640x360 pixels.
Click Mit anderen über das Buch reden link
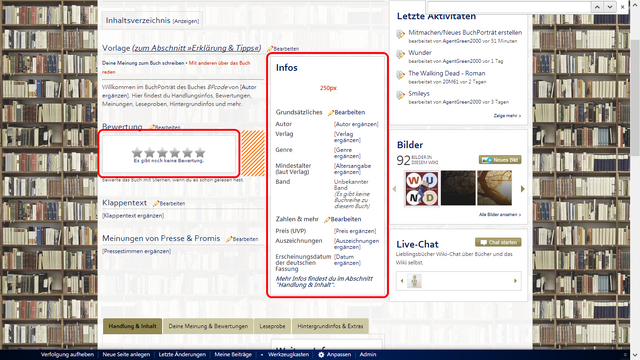(x=176, y=67)
